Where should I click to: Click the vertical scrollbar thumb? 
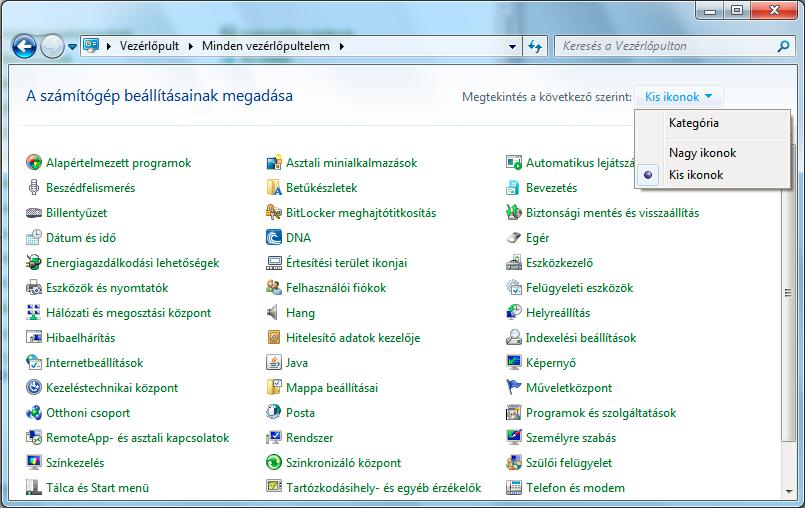[x=788, y=293]
